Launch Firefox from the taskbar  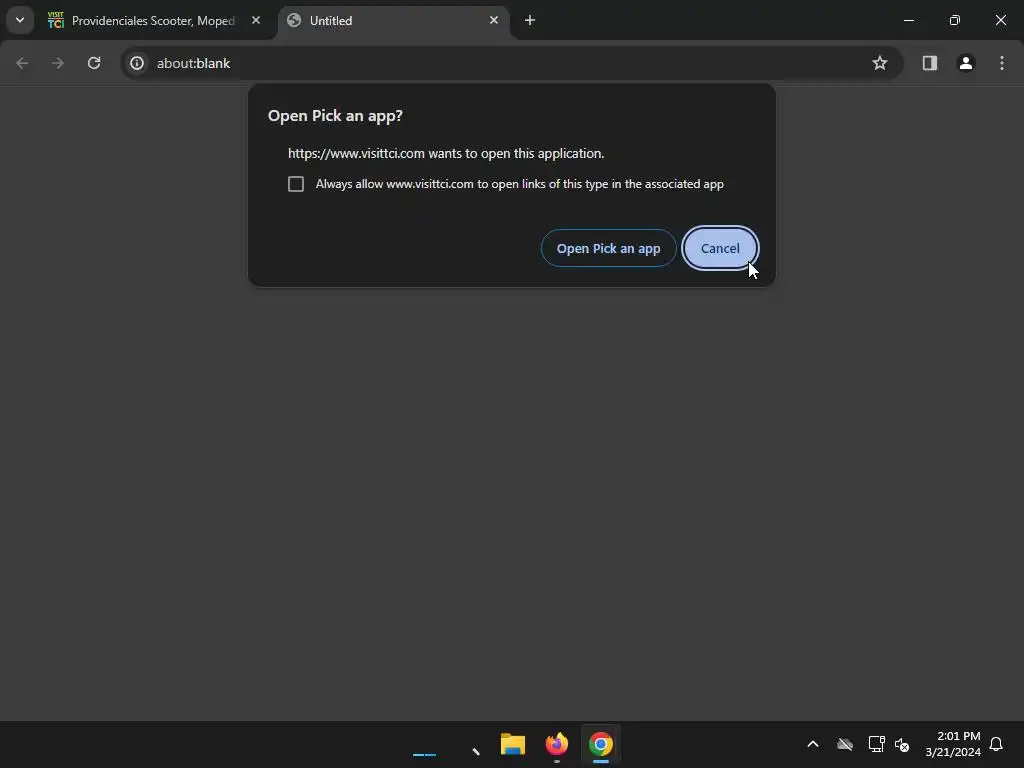(556, 744)
